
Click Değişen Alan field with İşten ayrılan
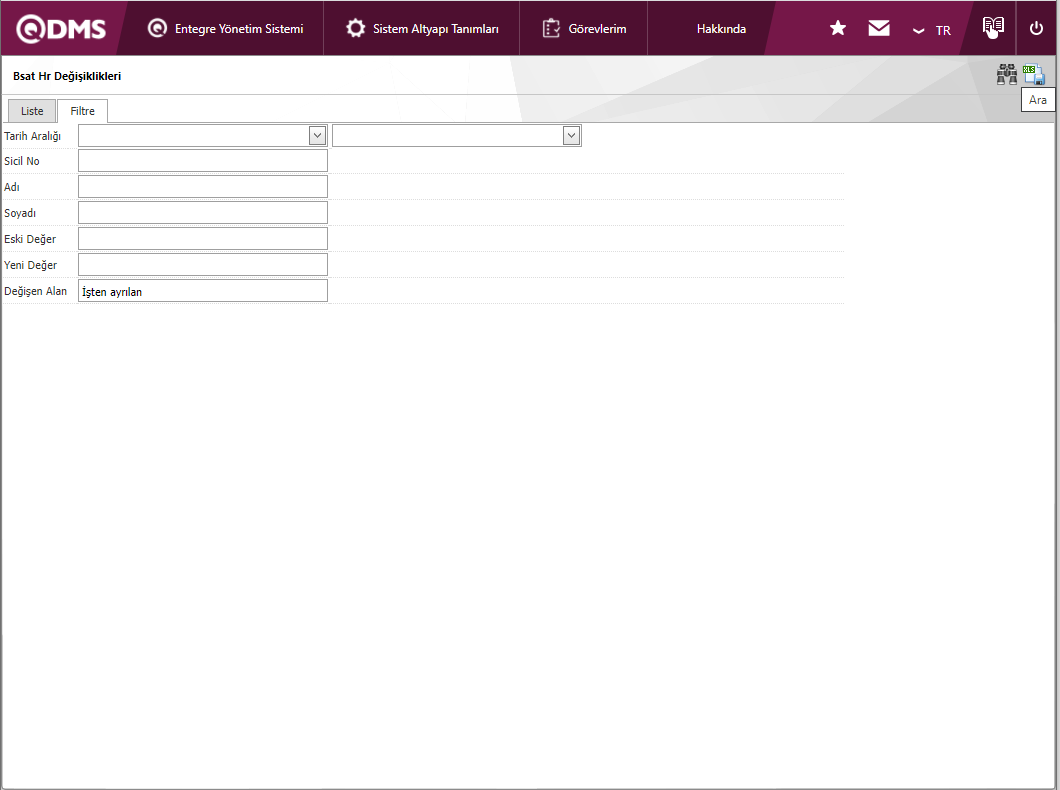(x=203, y=291)
